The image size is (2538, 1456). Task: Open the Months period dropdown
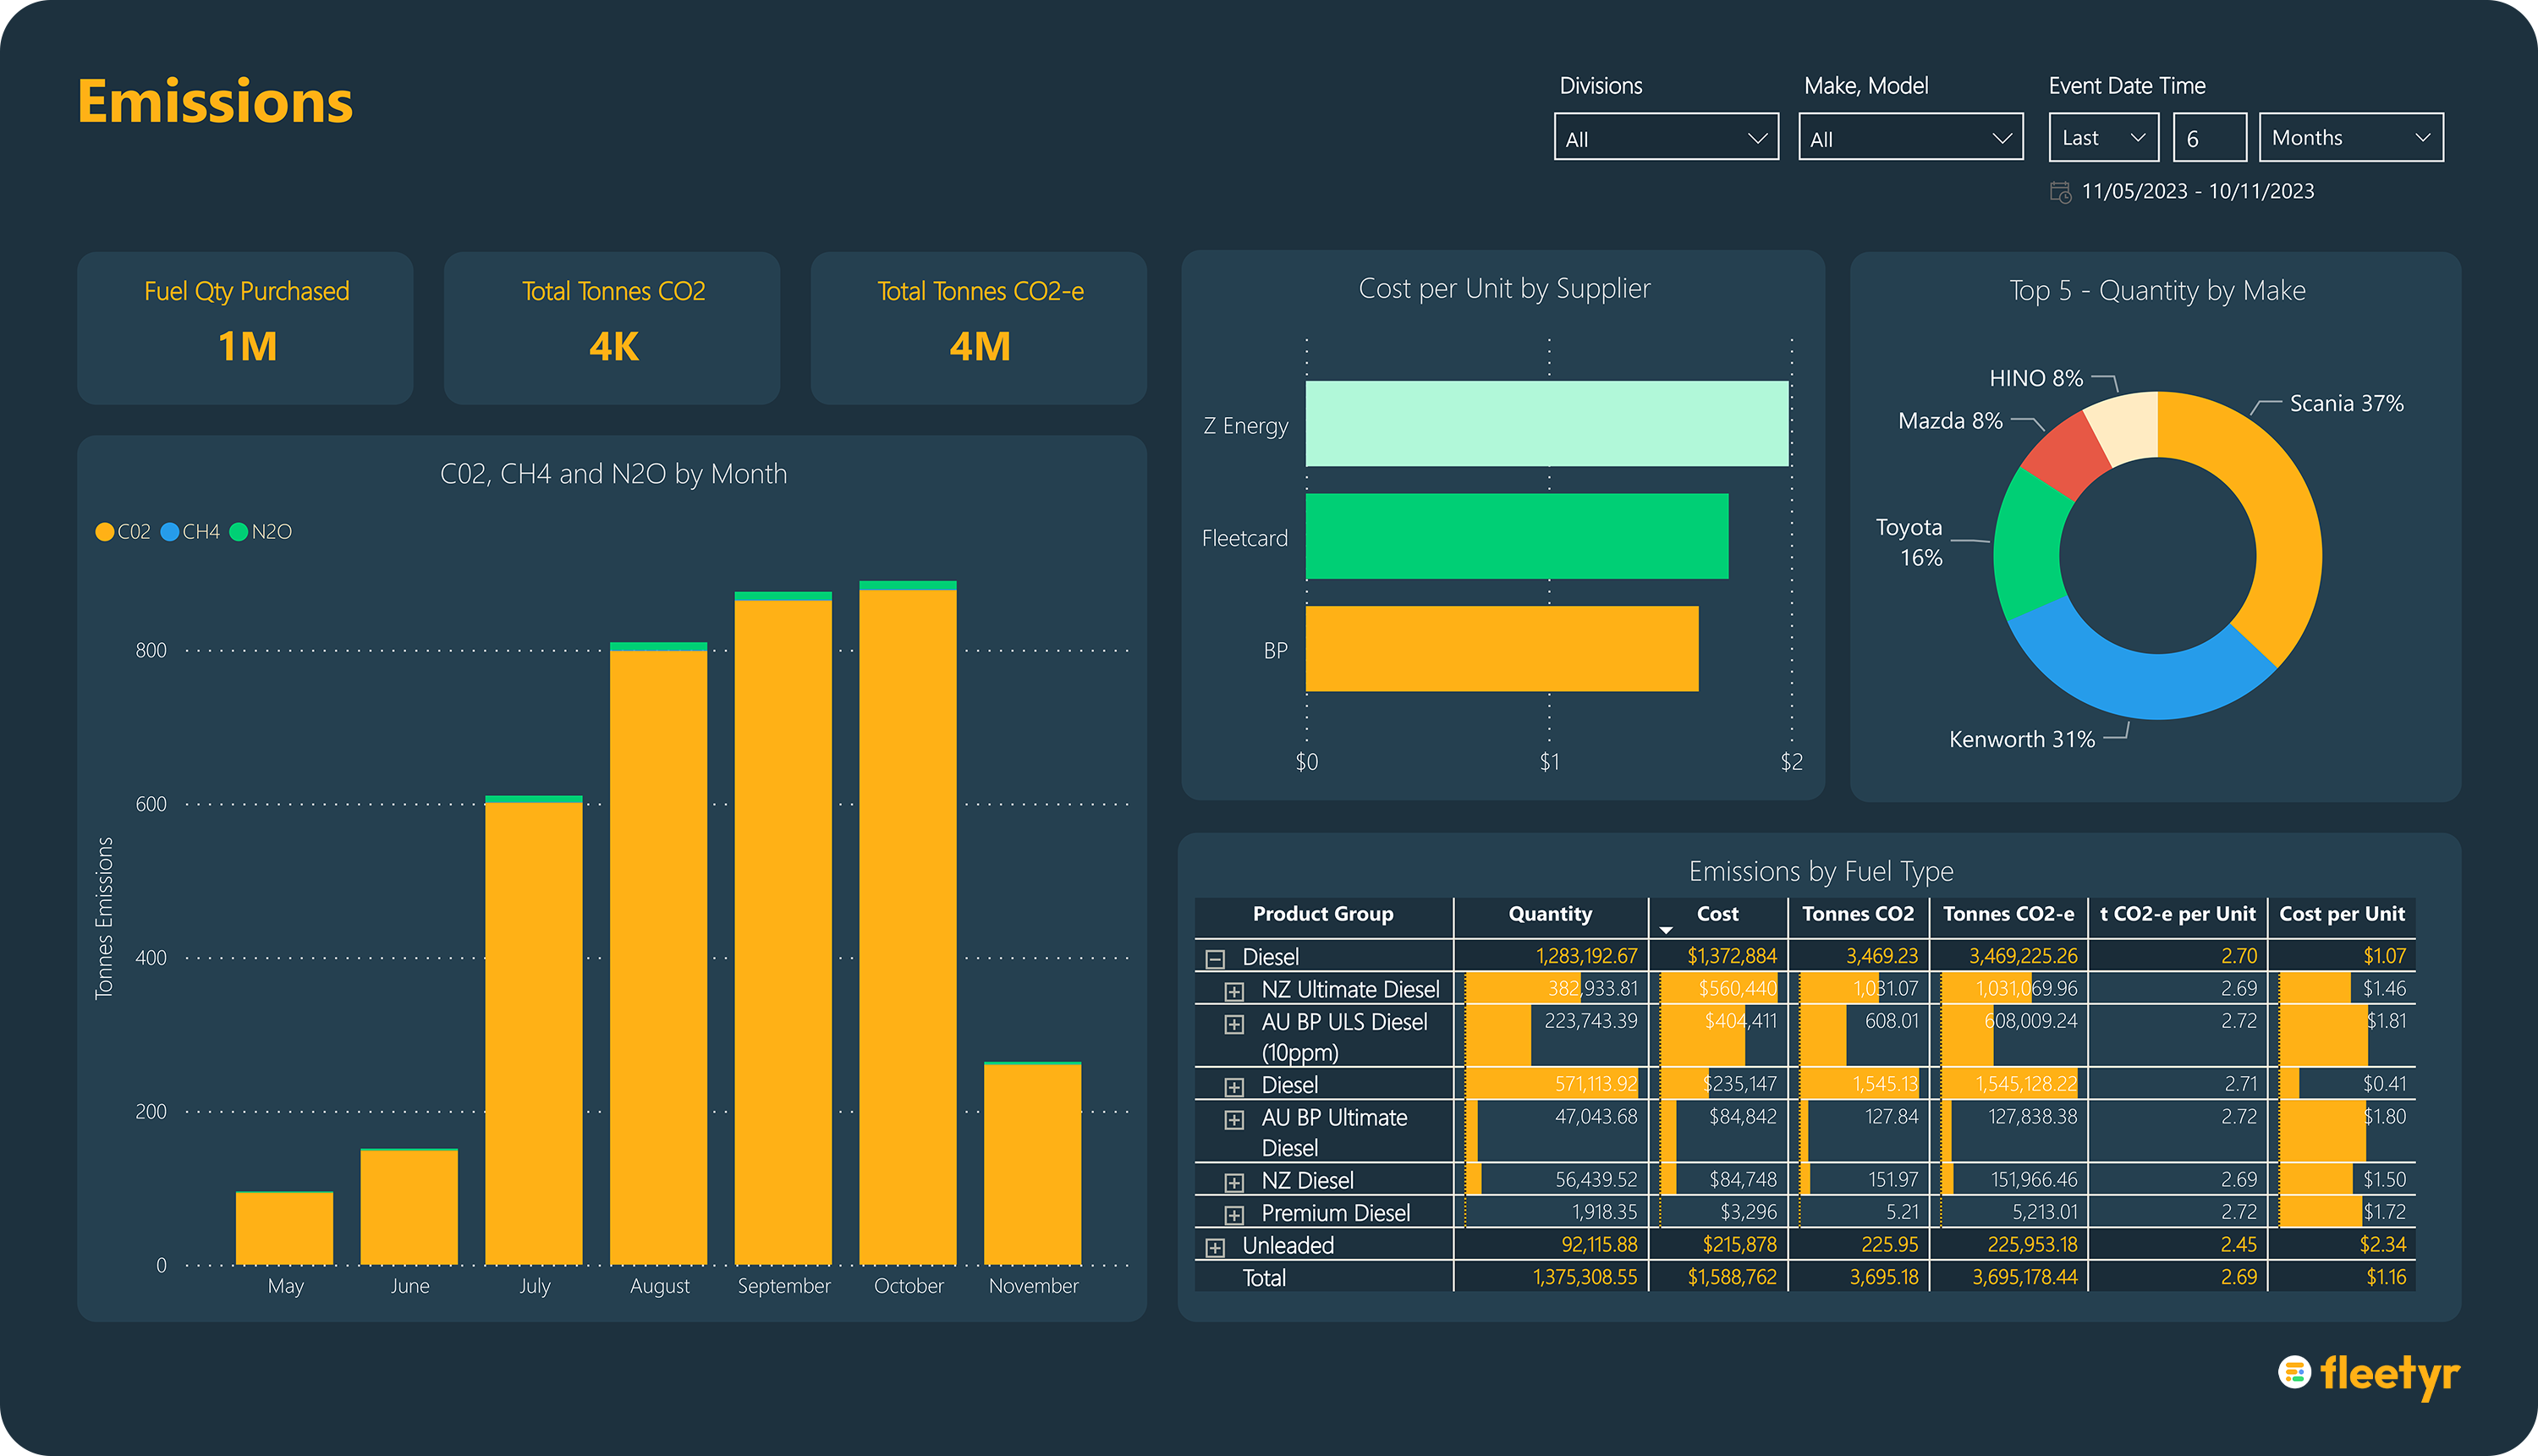coord(2350,138)
